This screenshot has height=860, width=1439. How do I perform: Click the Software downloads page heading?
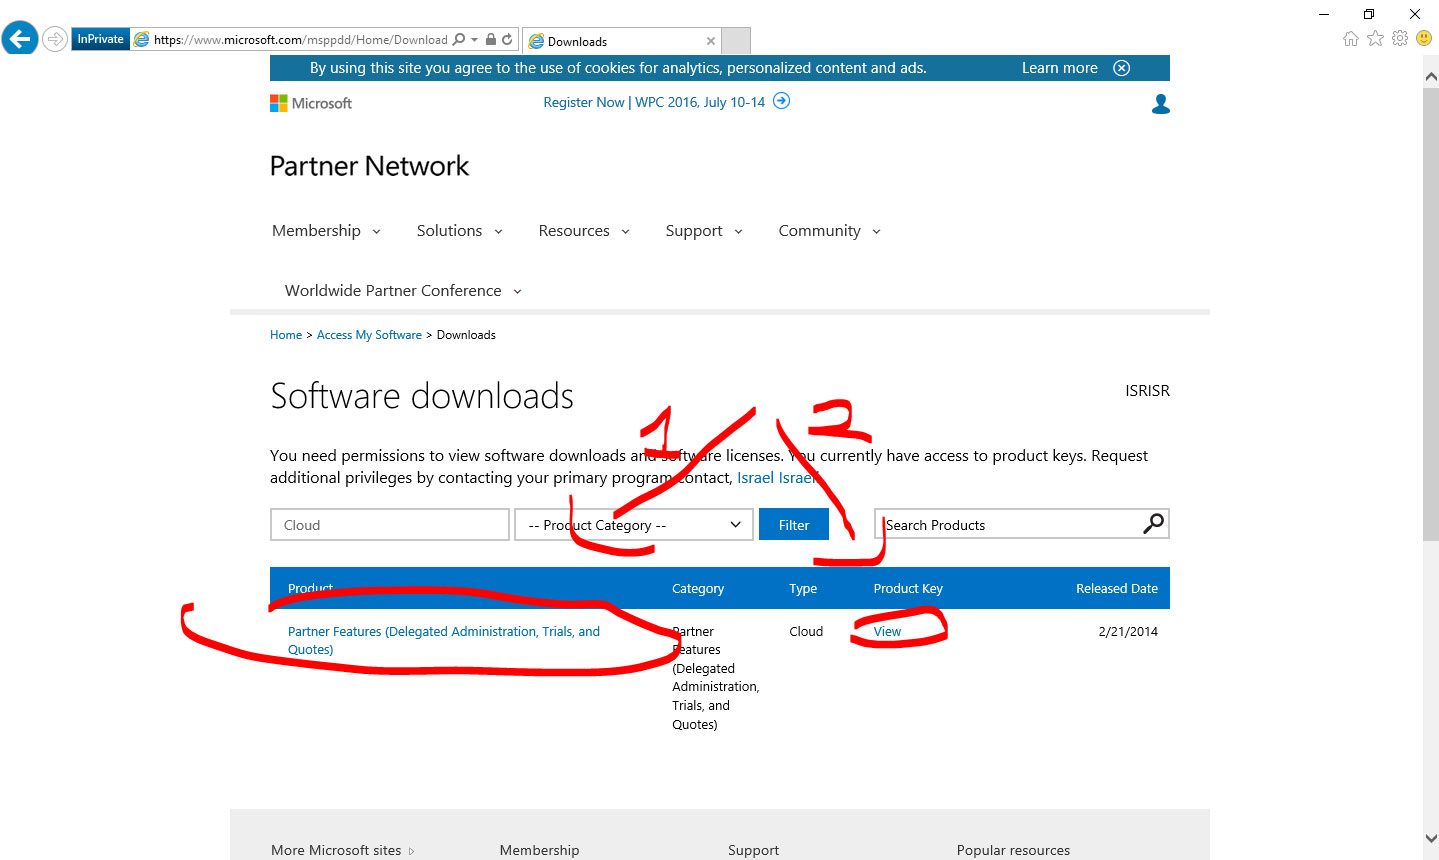[422, 397]
